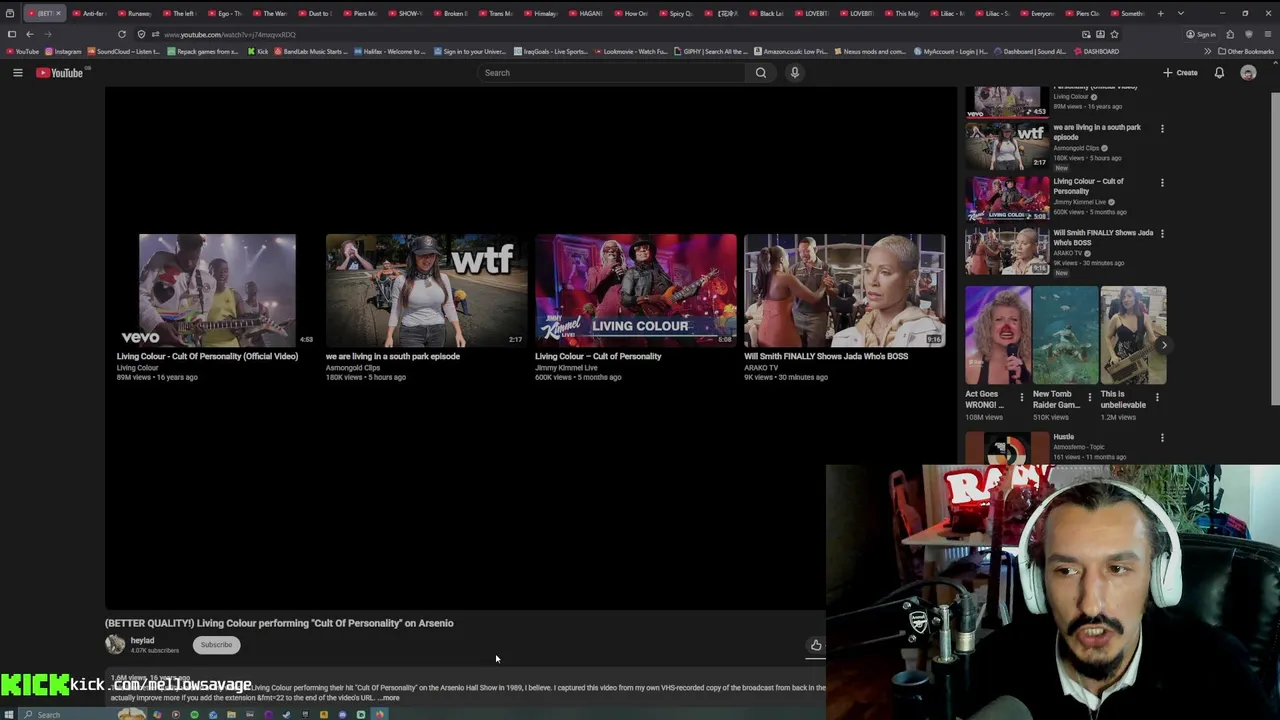Open options for the Hustle video

click(1162, 437)
